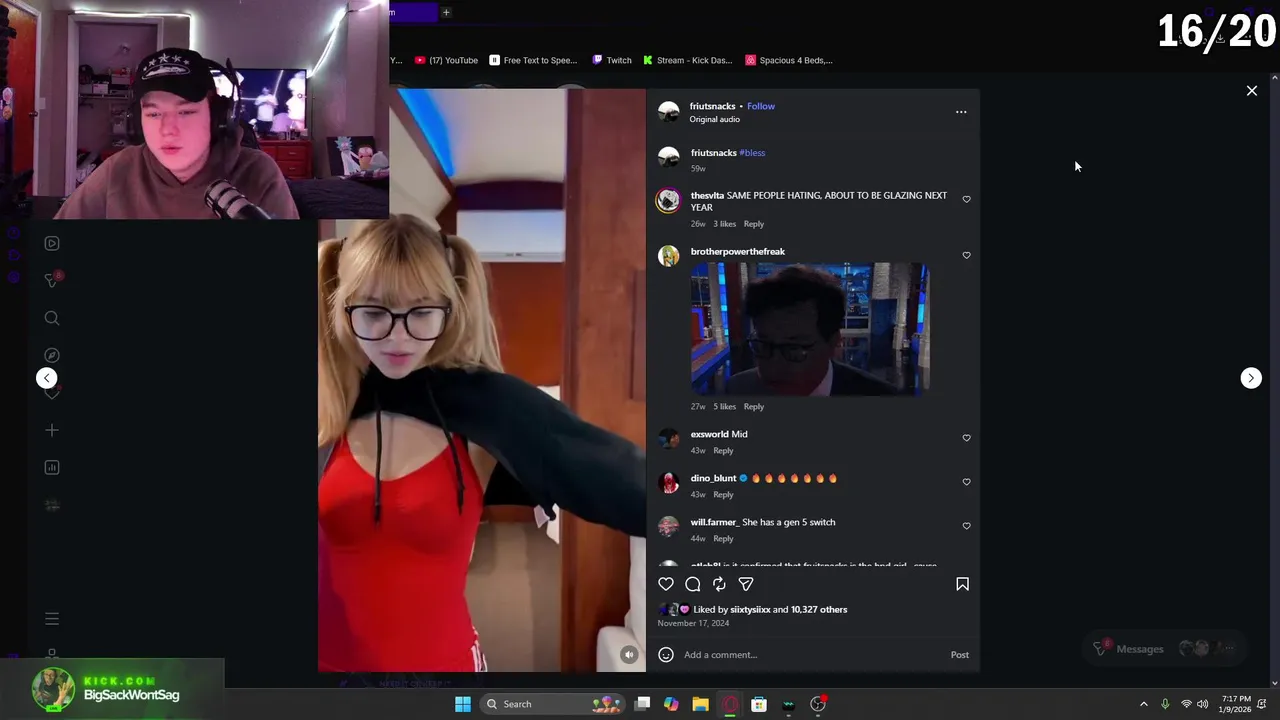Follow fruitsnacks via Follow link
Image resolution: width=1280 pixels, height=720 pixels.
pyautogui.click(x=761, y=106)
